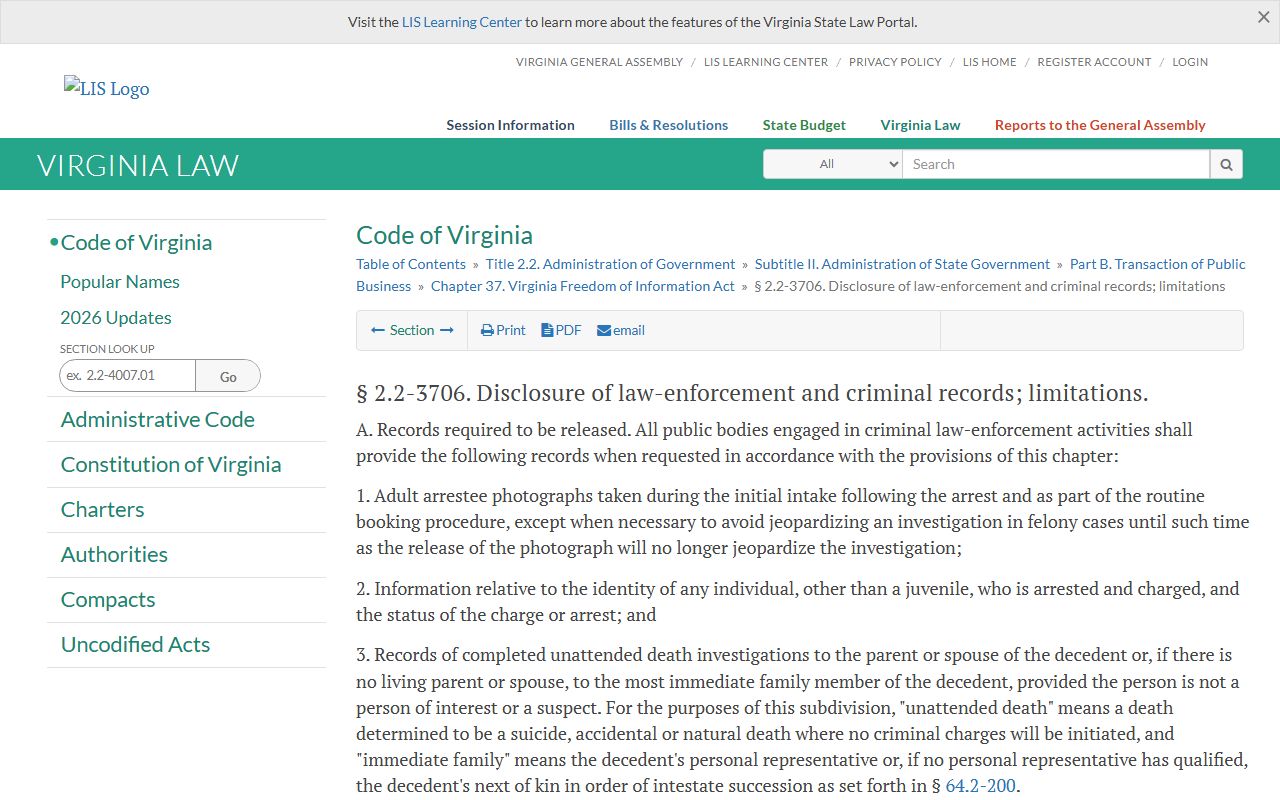Screen dimensions: 1280x800
Task: Click the Section Look Up input box
Action: click(128, 376)
